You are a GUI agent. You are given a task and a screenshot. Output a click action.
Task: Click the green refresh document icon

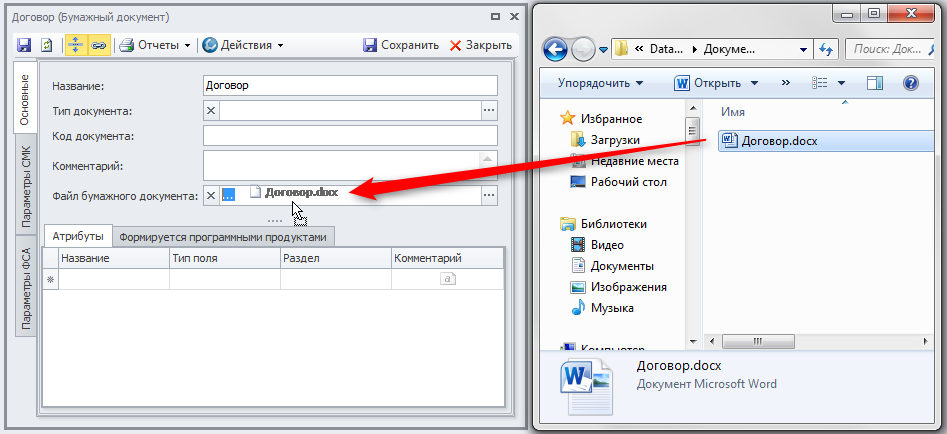pyautogui.click(x=46, y=45)
